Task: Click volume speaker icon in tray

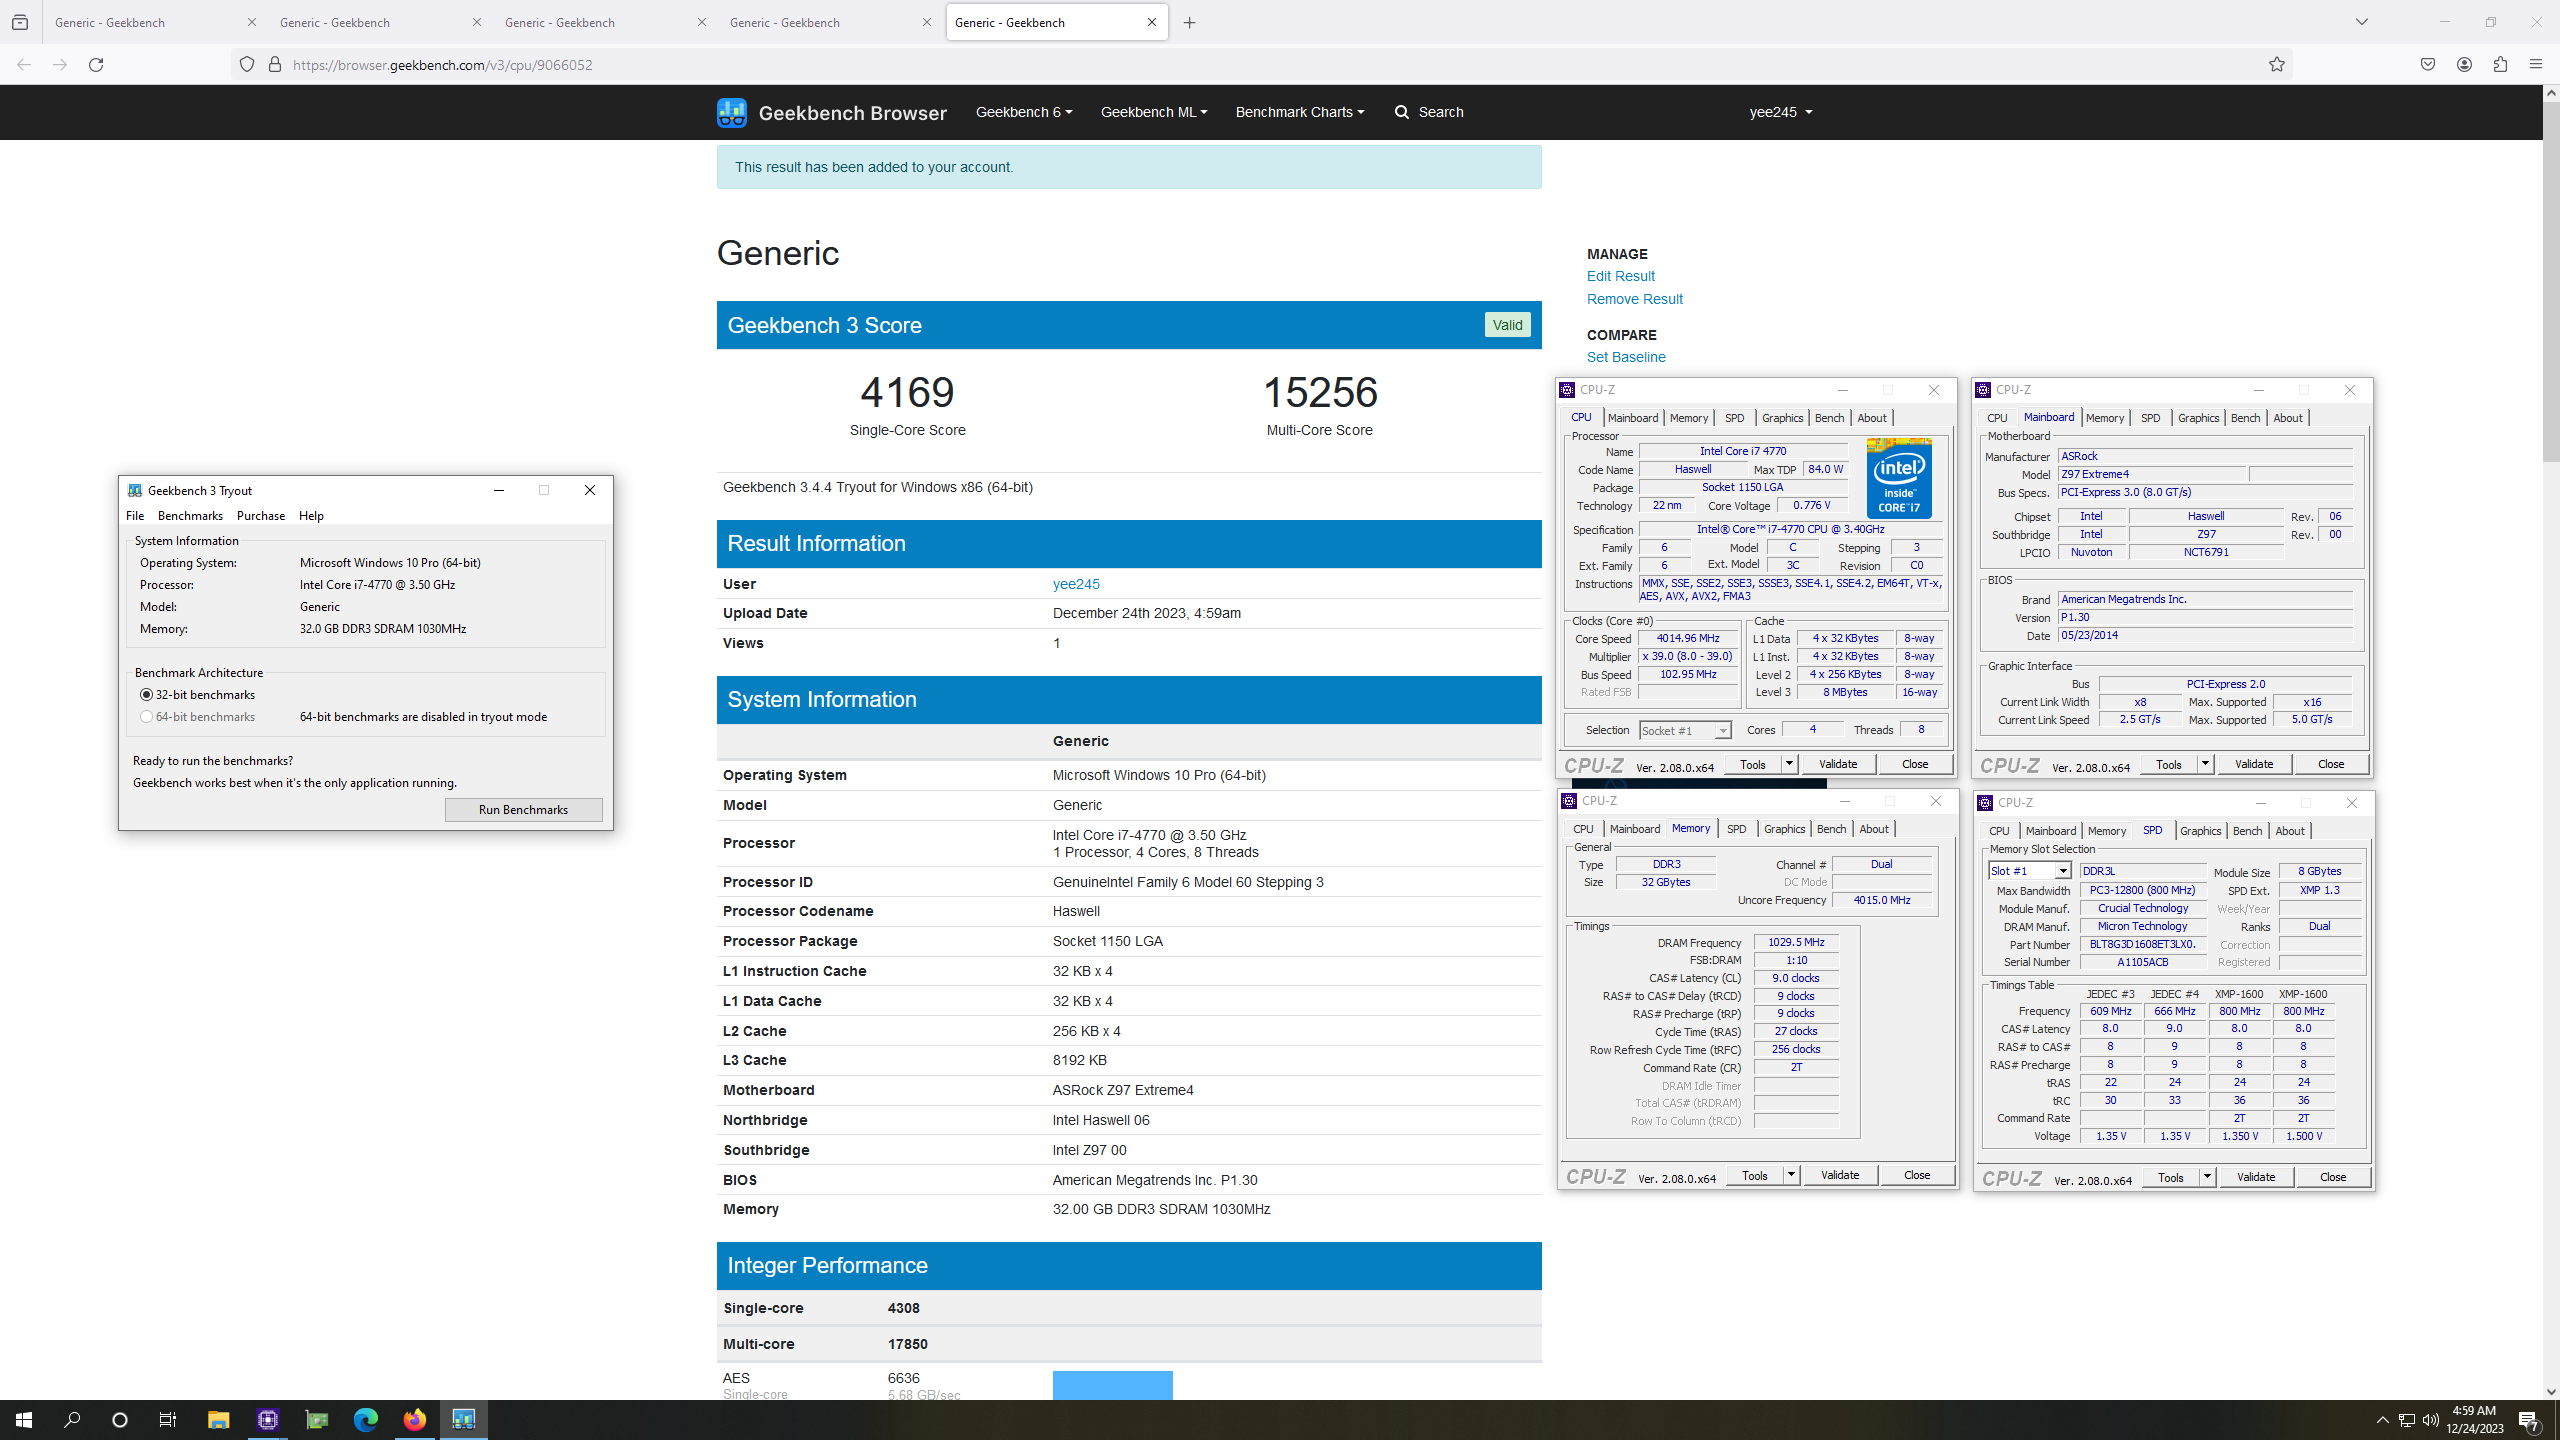Action: tap(2430, 1420)
